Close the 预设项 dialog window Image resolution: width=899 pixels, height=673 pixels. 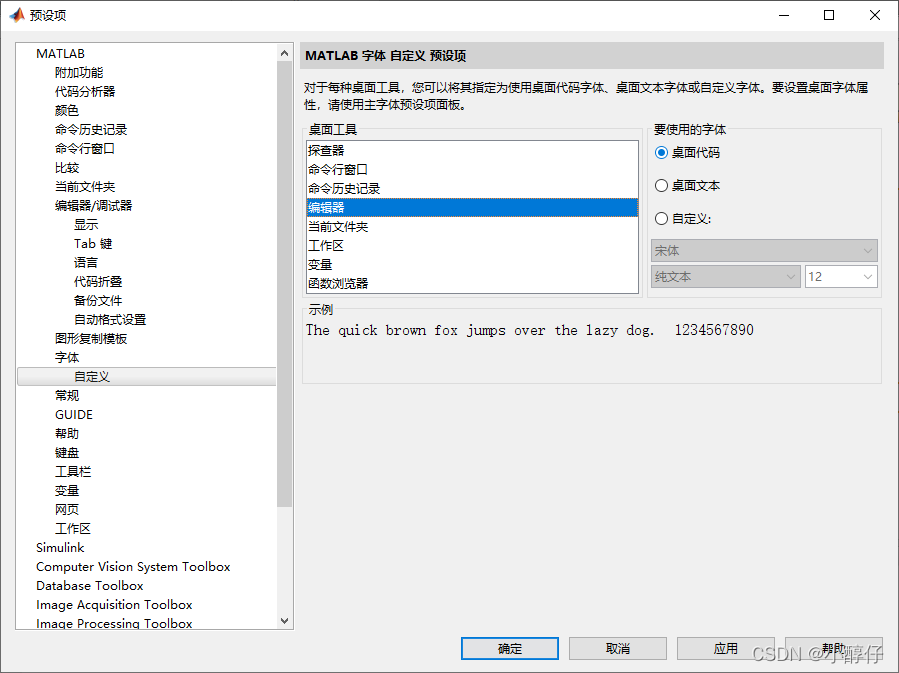pos(874,15)
